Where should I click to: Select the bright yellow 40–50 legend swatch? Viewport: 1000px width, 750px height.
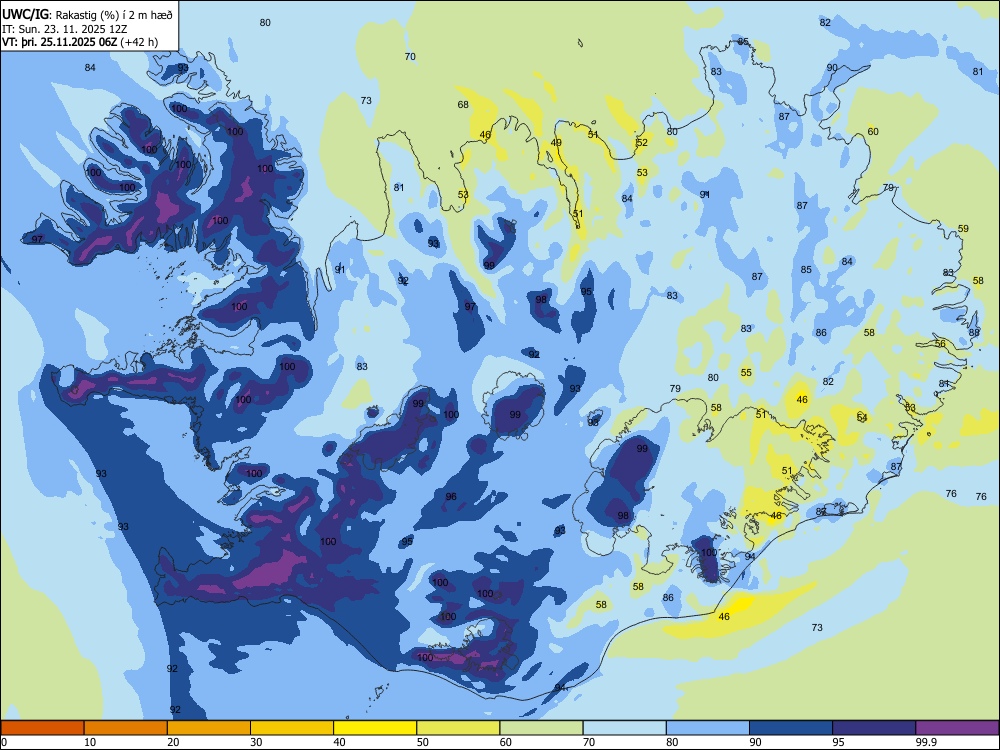(375, 728)
